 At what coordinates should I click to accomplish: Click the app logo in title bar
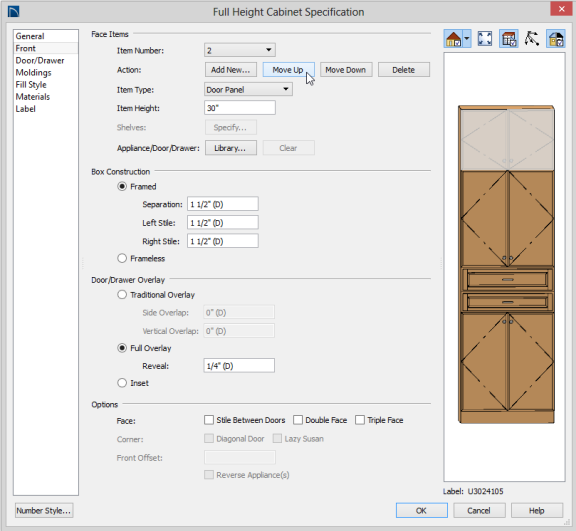[13, 12]
